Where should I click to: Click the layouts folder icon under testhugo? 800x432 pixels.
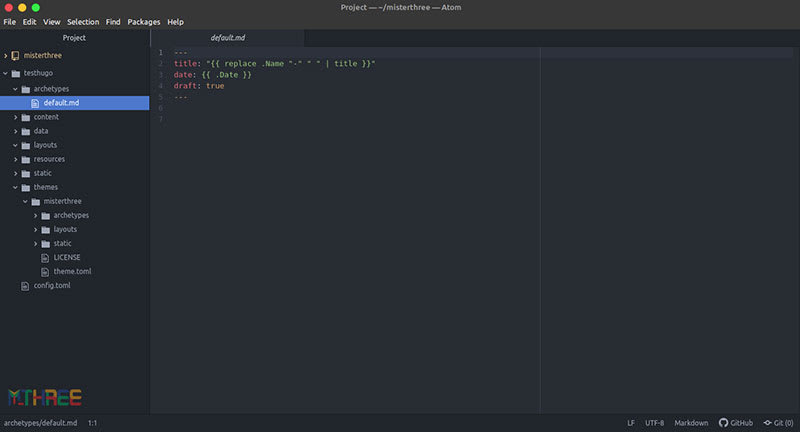(26, 145)
